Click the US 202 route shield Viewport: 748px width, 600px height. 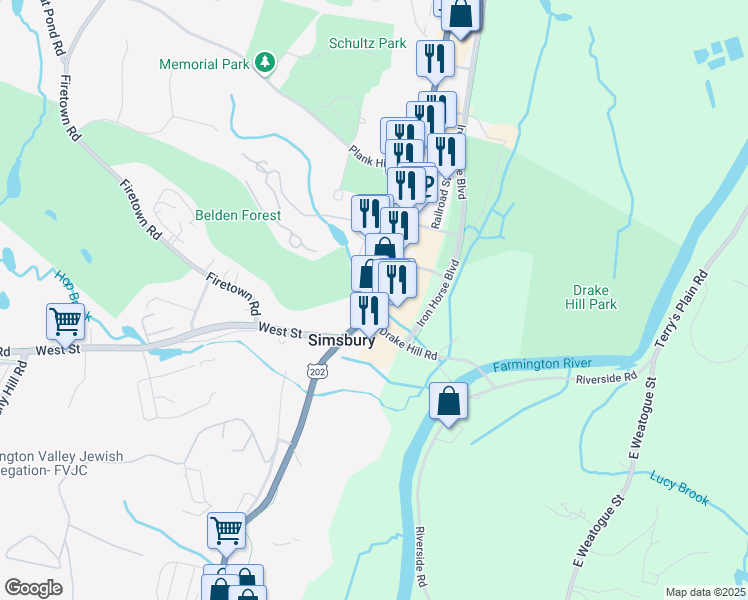317,371
